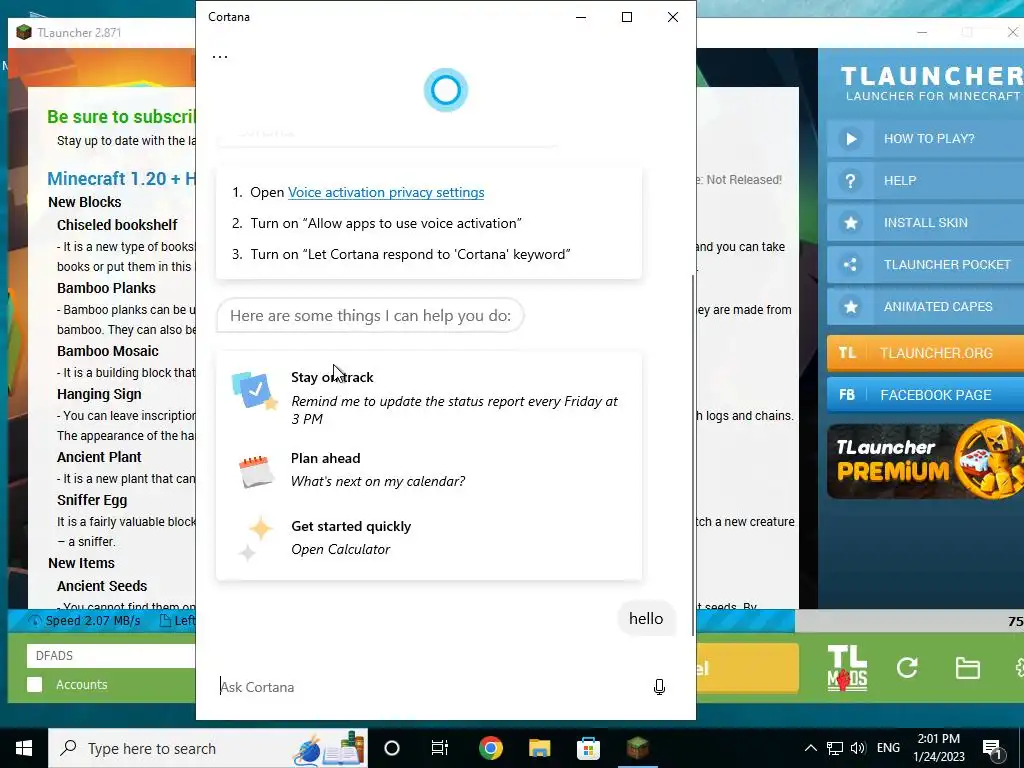
Task: Click the star icon beside INSTALL SKIN
Action: [x=851, y=223]
